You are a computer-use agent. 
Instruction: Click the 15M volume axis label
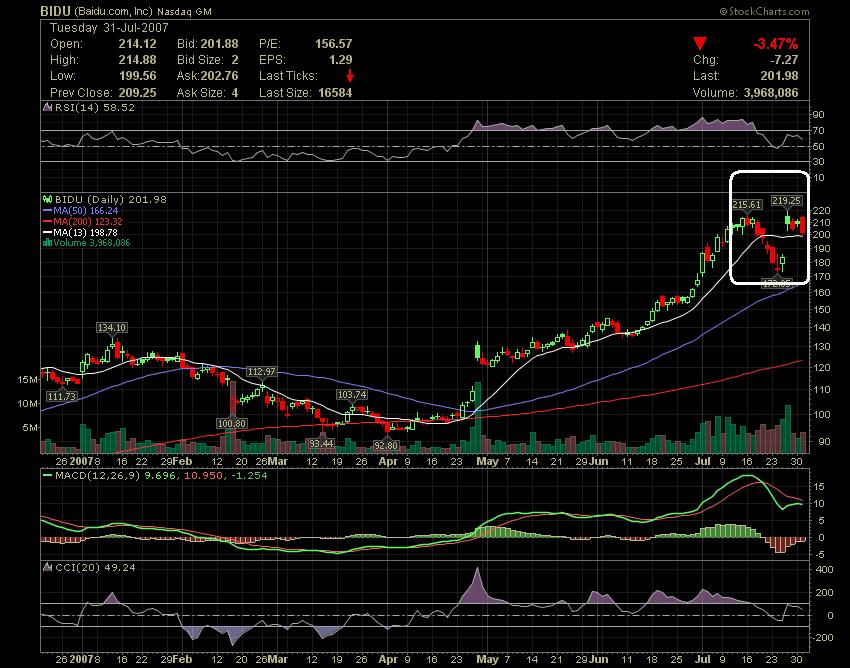pyautogui.click(x=28, y=380)
